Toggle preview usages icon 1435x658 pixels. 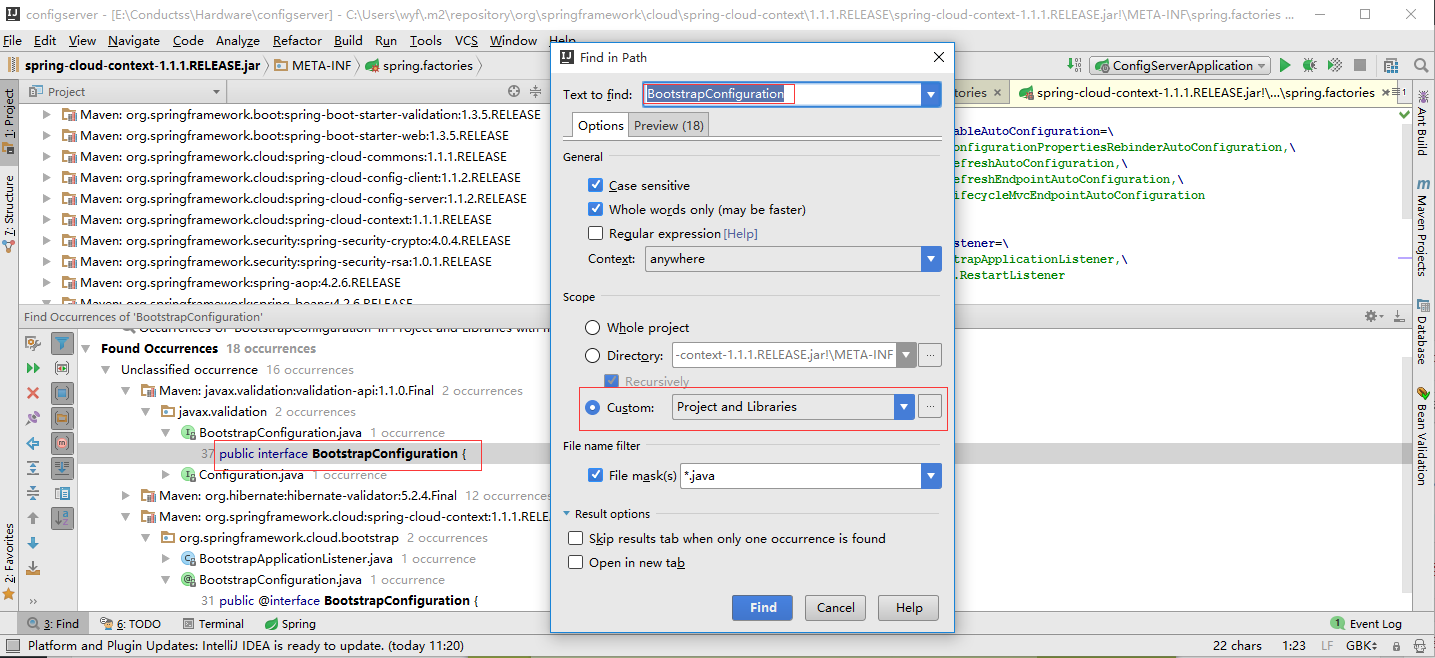click(62, 493)
